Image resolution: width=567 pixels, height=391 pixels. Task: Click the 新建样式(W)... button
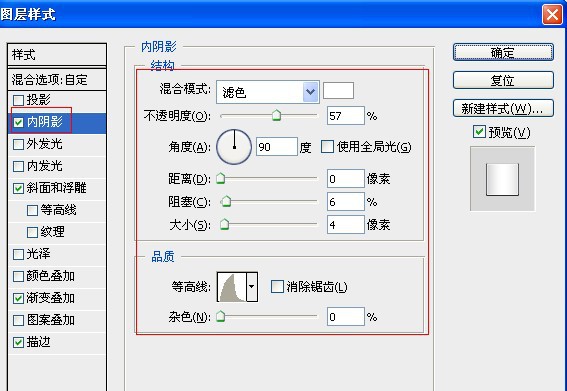(503, 108)
